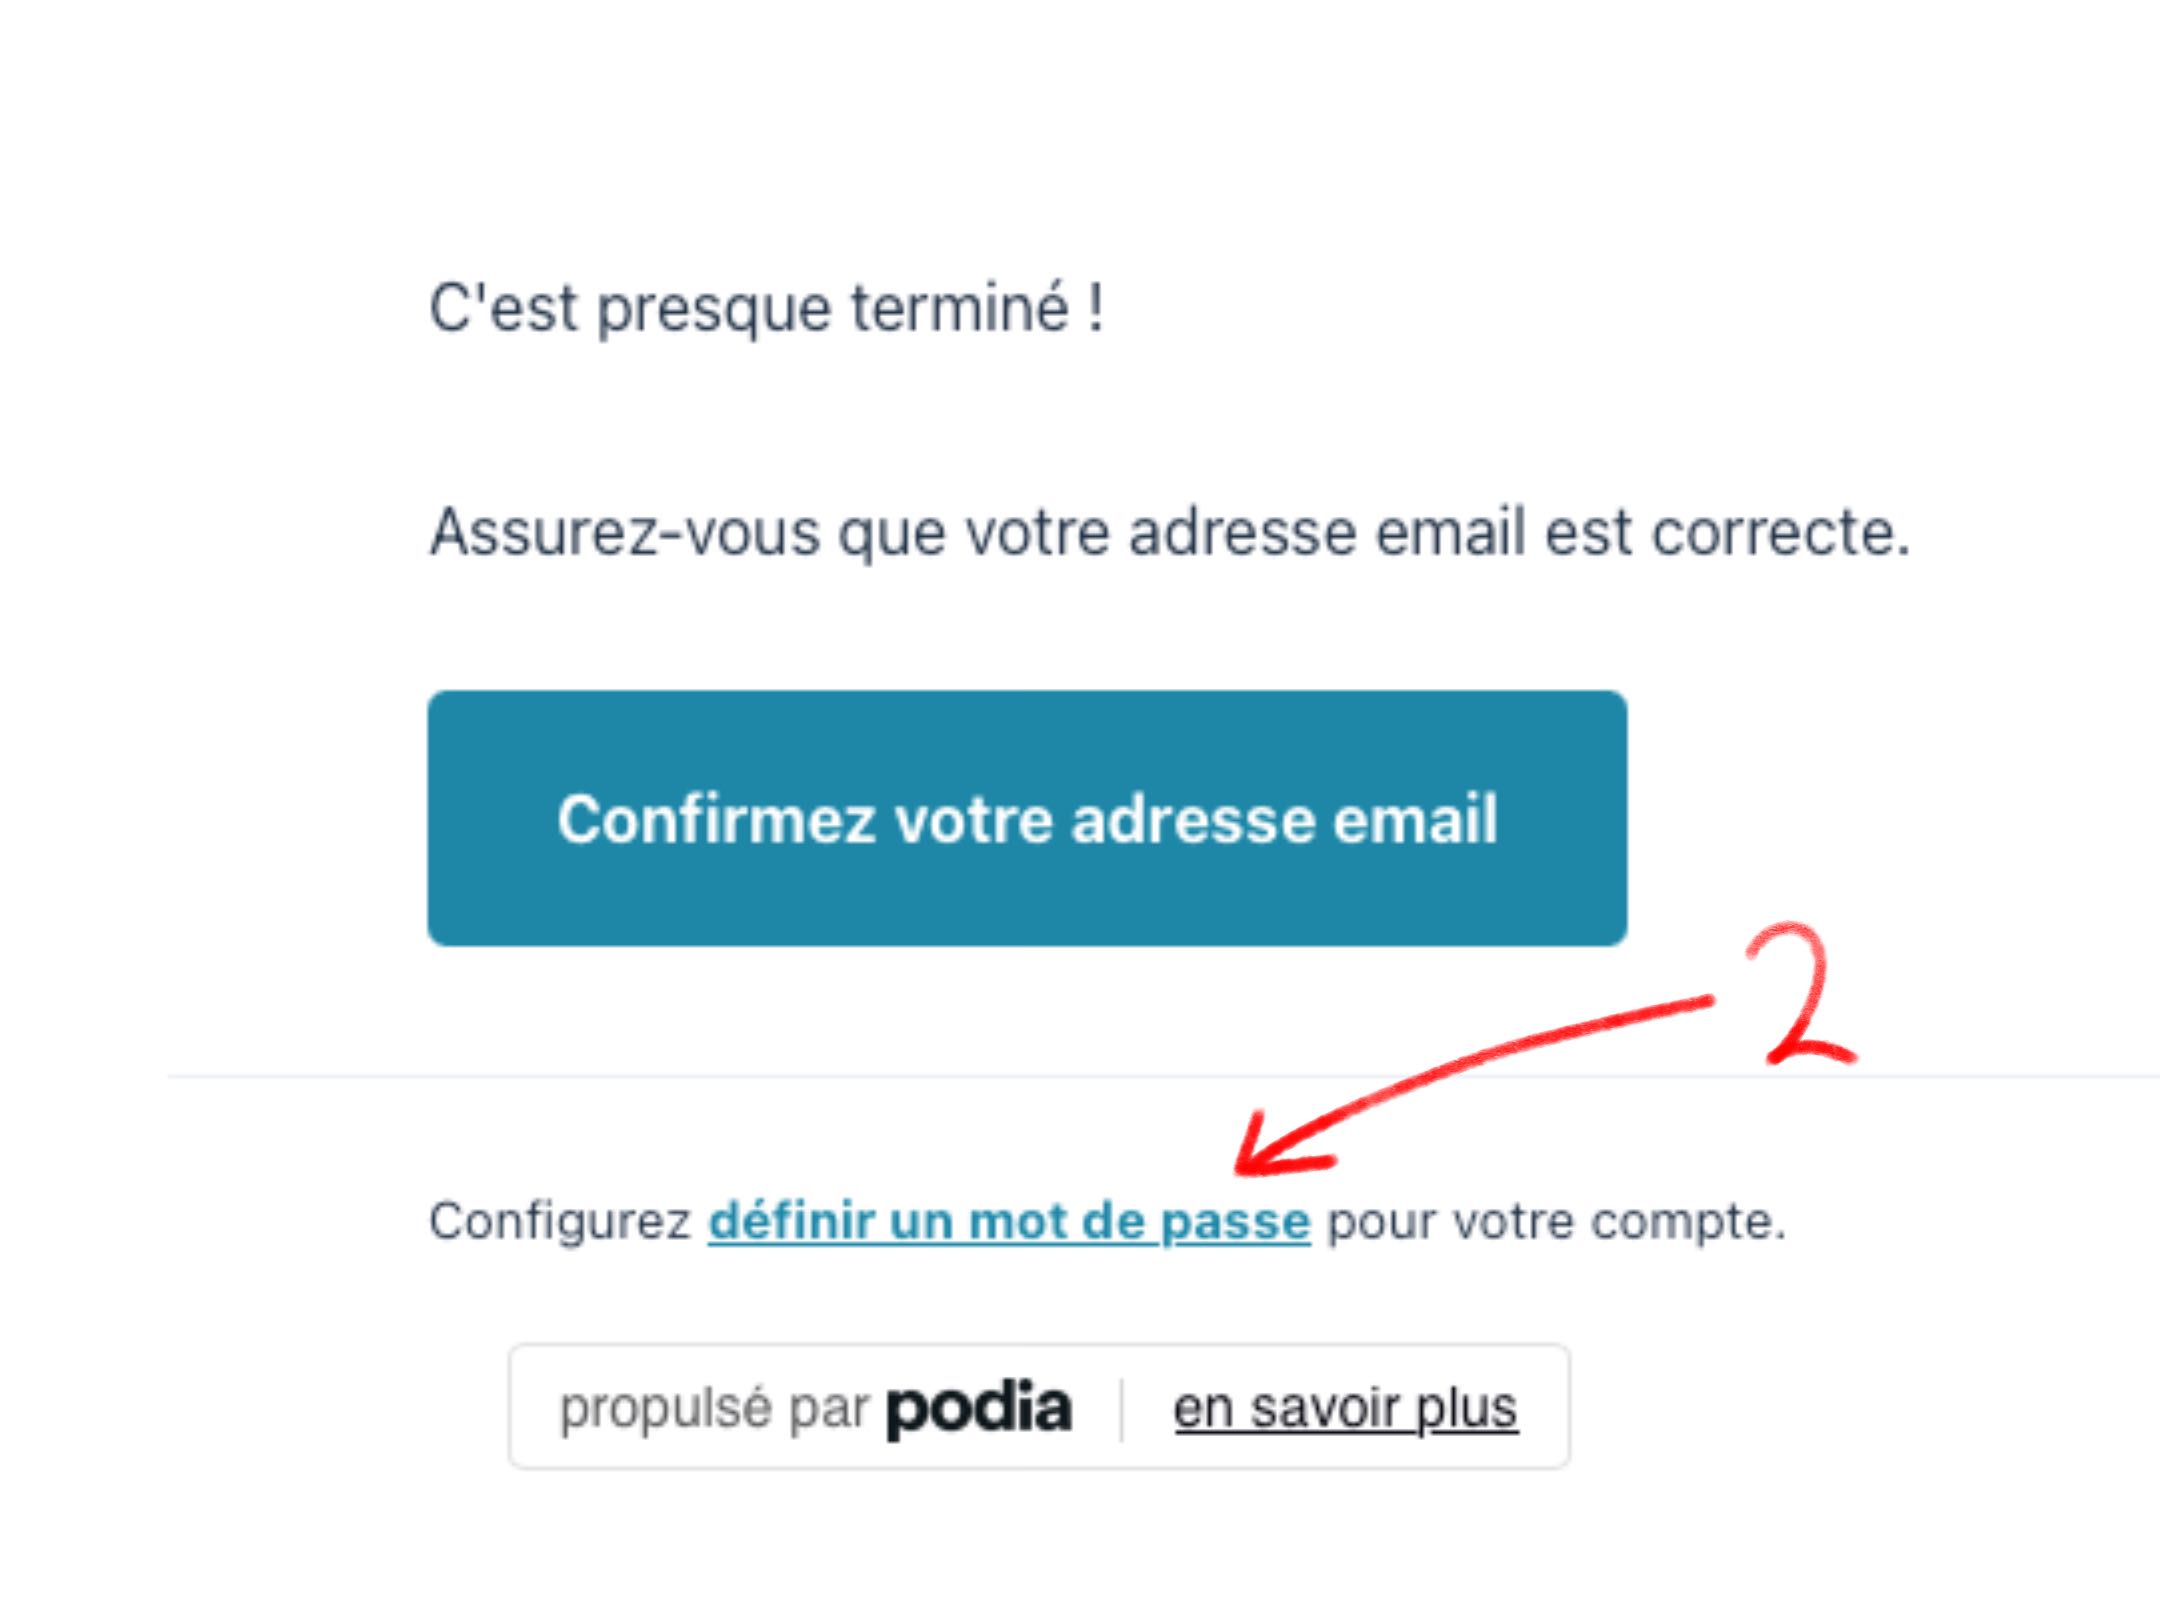Click the bold podia logo
The height and width of the screenshot is (1620, 2160).
(978, 1408)
